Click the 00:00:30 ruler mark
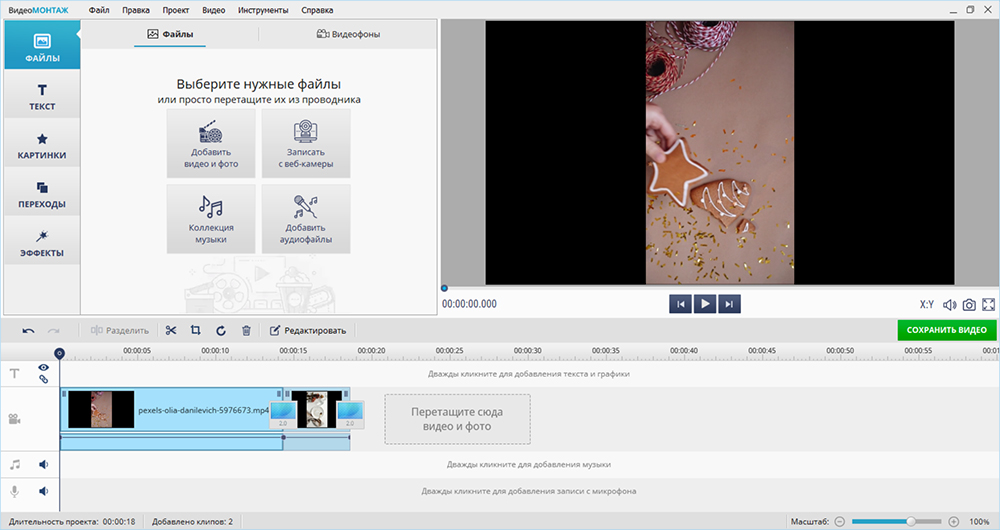Image resolution: width=1000 pixels, height=530 pixels. (x=527, y=351)
